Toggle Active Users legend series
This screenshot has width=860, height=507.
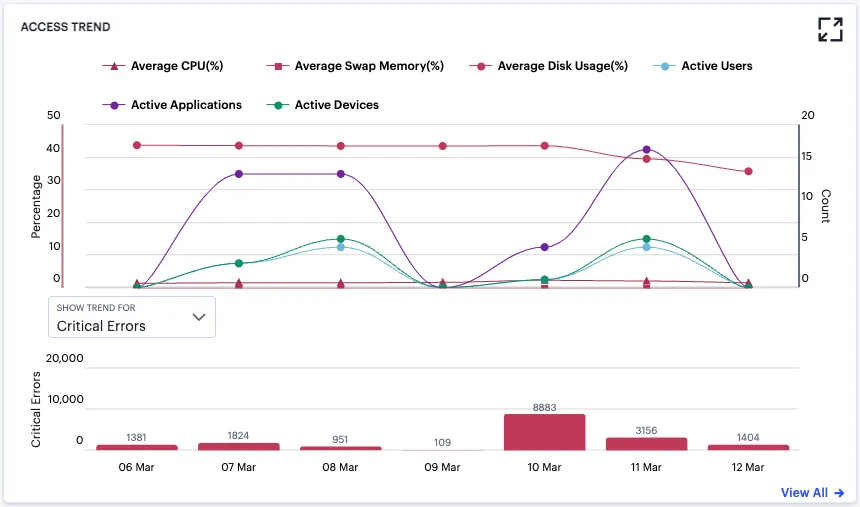[703, 66]
